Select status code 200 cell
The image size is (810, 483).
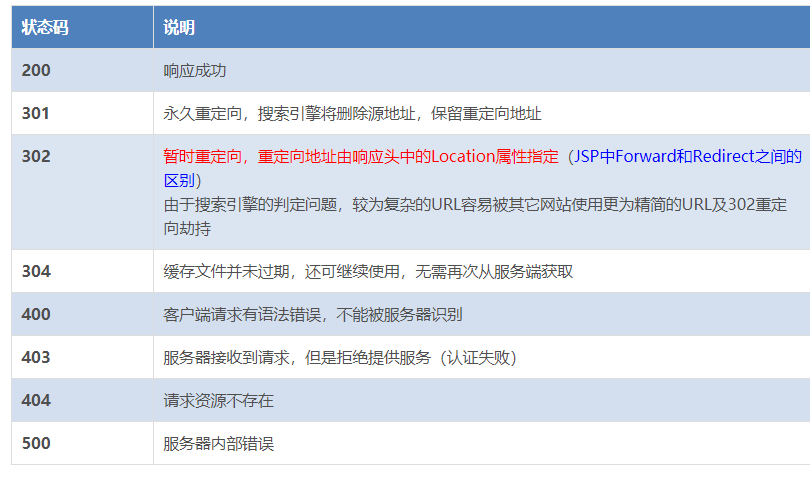tap(82, 70)
